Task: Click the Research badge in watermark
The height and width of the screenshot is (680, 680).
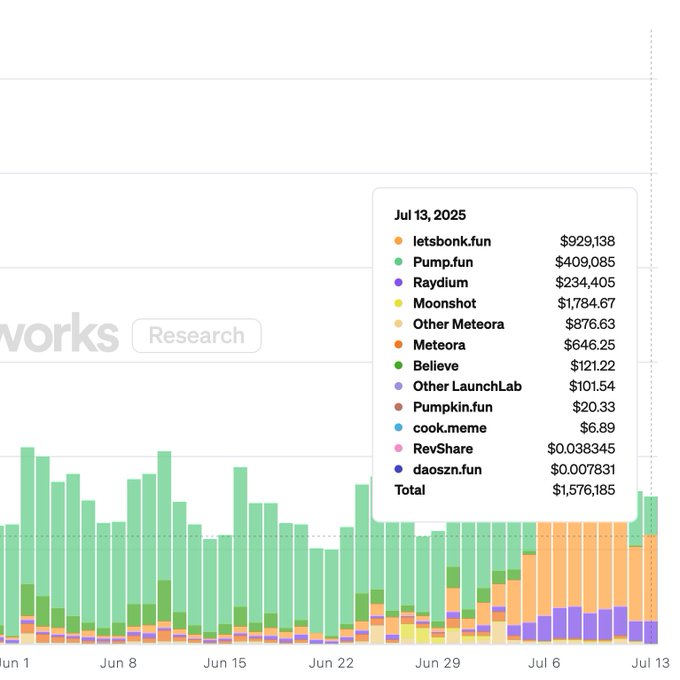Action: pos(196,336)
